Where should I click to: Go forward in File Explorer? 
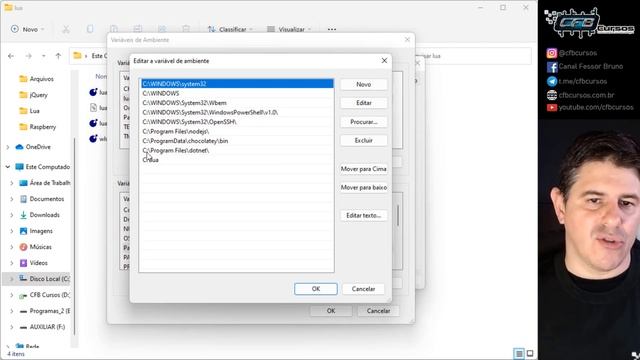tap(28, 56)
